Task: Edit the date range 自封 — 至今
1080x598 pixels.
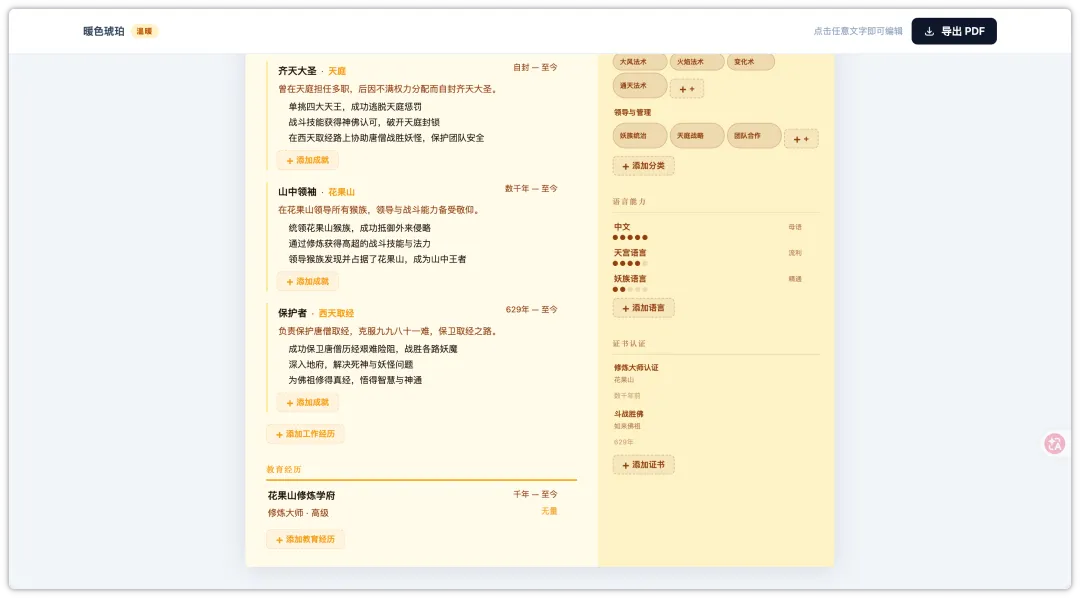Action: pos(535,68)
